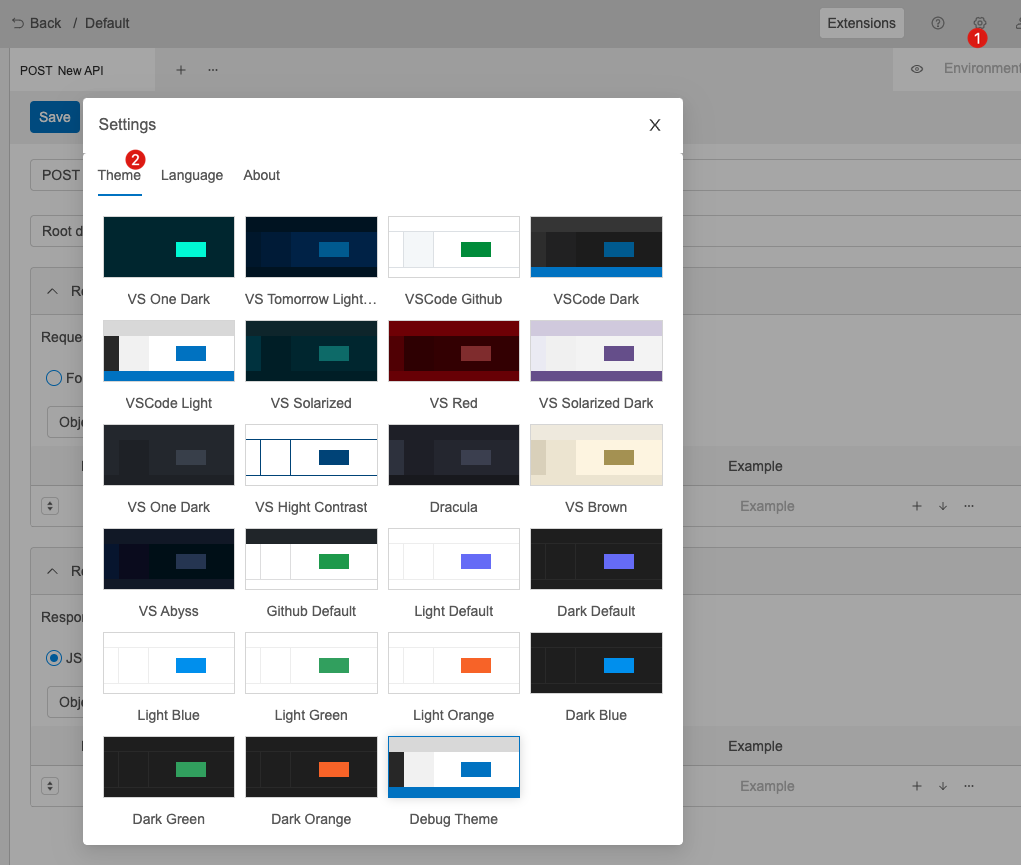The image size is (1021, 865).
Task: Open the POST method dropdown
Action: point(57,175)
